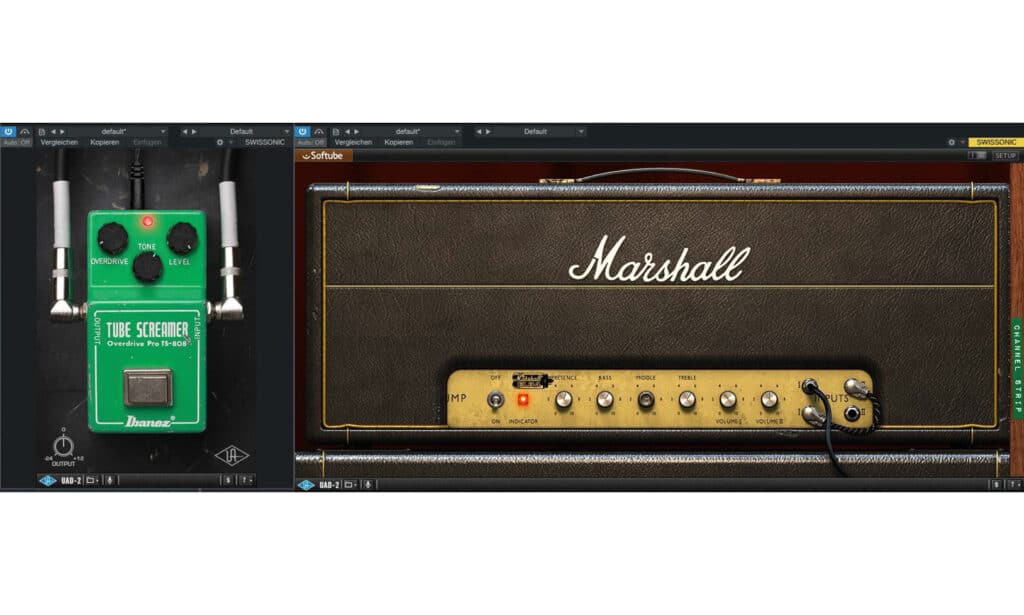Click the SETUP button on Softube bar

pos(1005,156)
